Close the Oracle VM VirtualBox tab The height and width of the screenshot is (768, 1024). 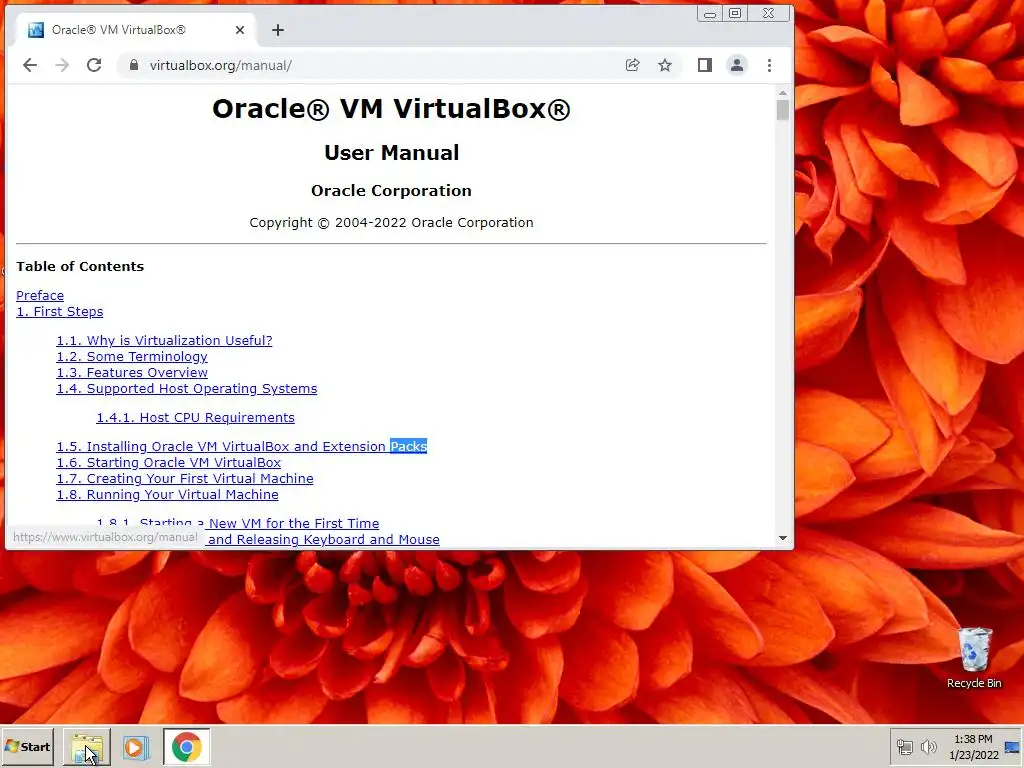tap(240, 30)
